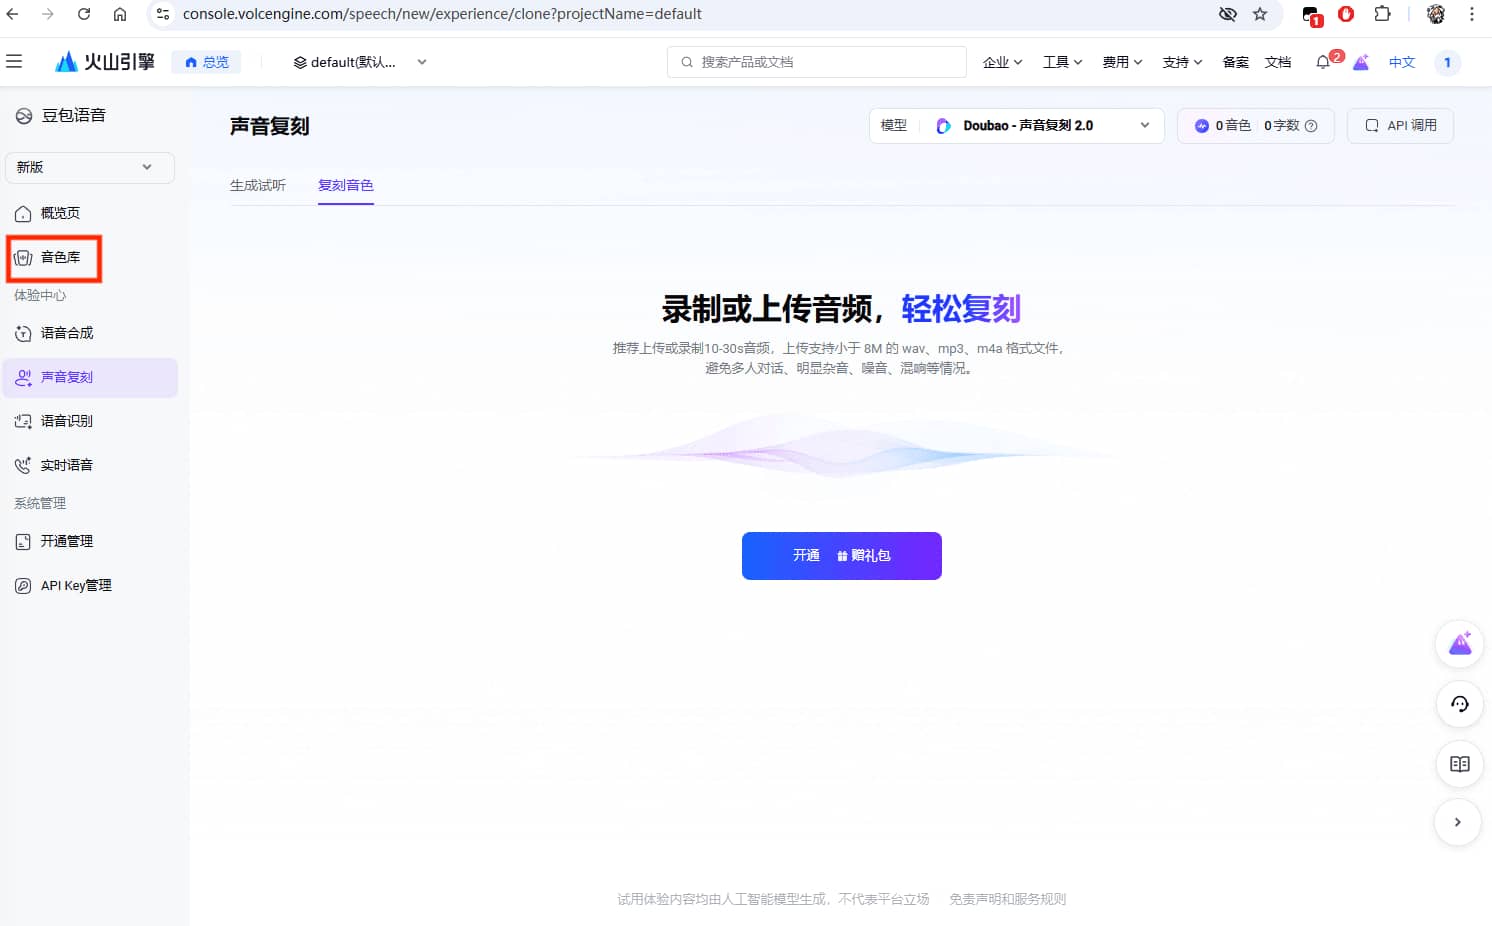Open 免责声明和服务规则 link
The image size is (1492, 926).
pos(1006,899)
